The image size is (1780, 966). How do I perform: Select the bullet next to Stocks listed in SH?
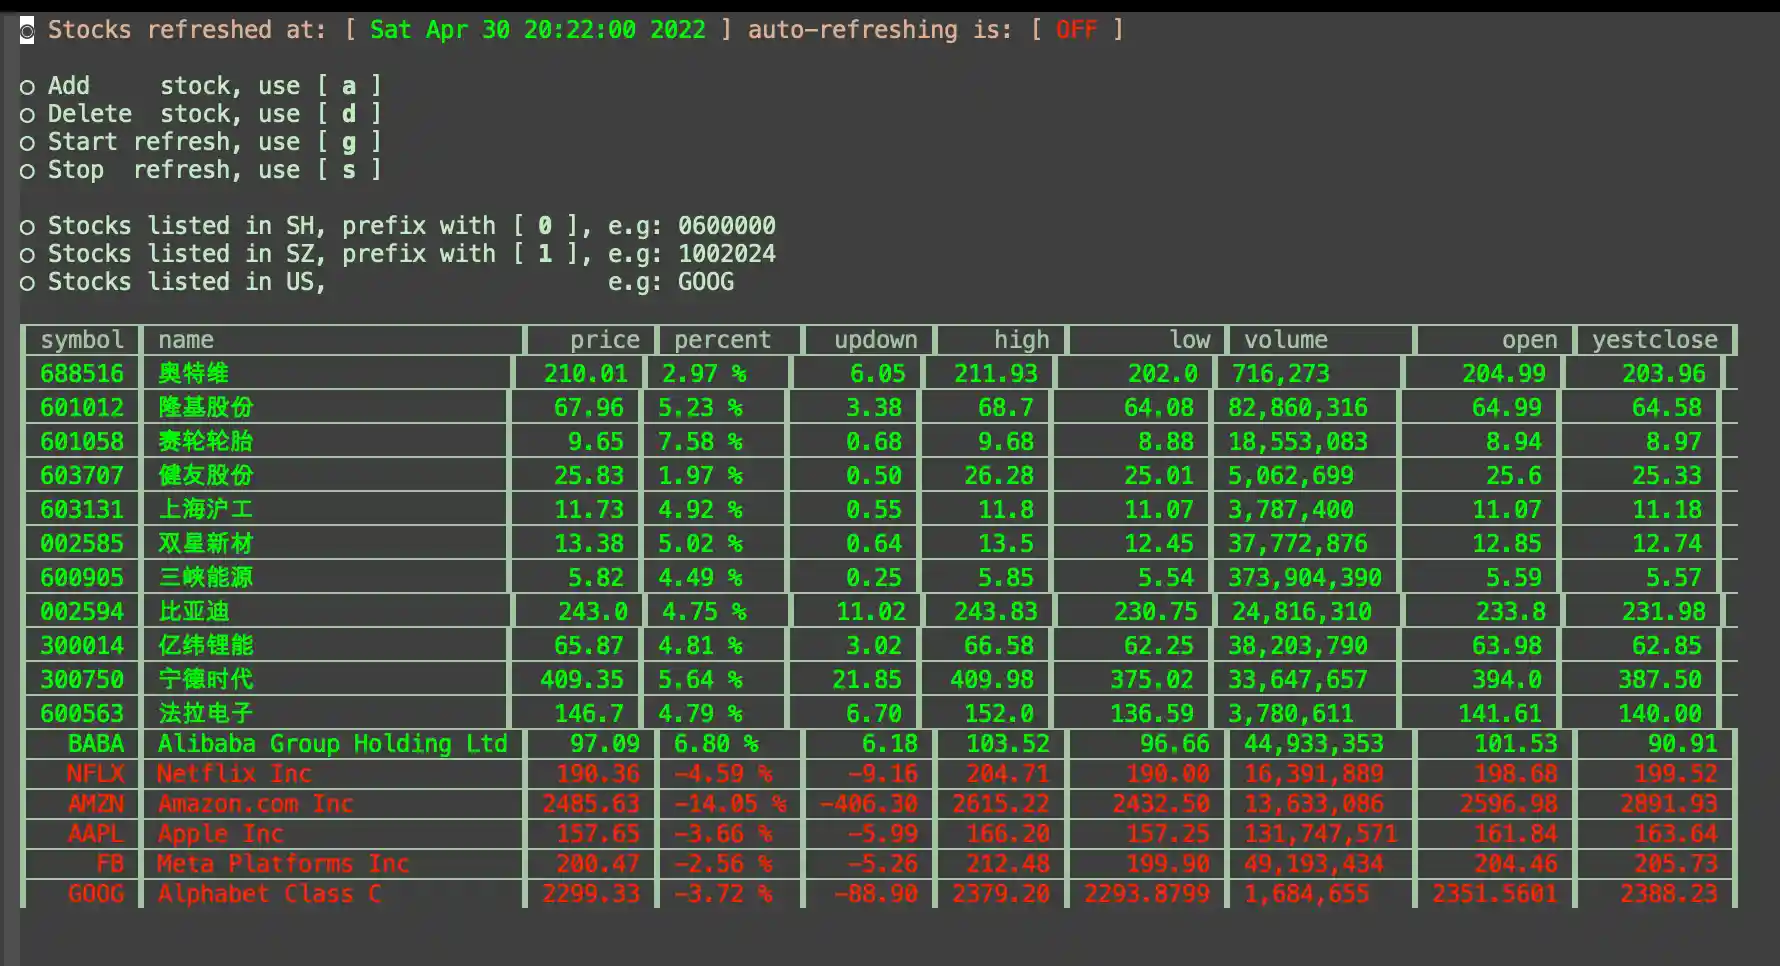(27, 226)
